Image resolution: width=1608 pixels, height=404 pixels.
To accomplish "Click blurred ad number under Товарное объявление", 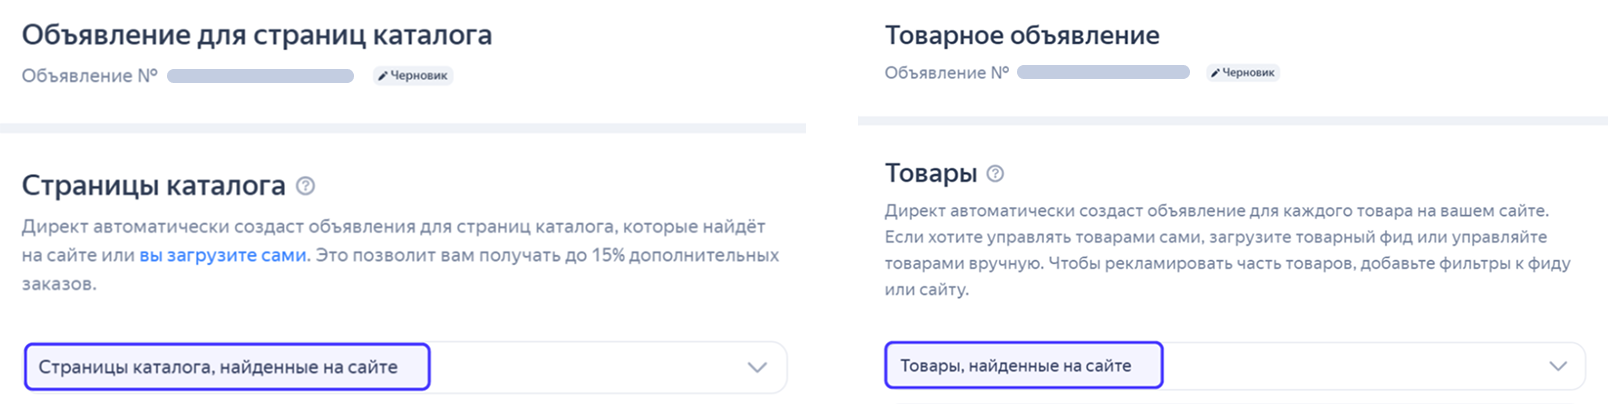I will pyautogui.click(x=1103, y=72).
